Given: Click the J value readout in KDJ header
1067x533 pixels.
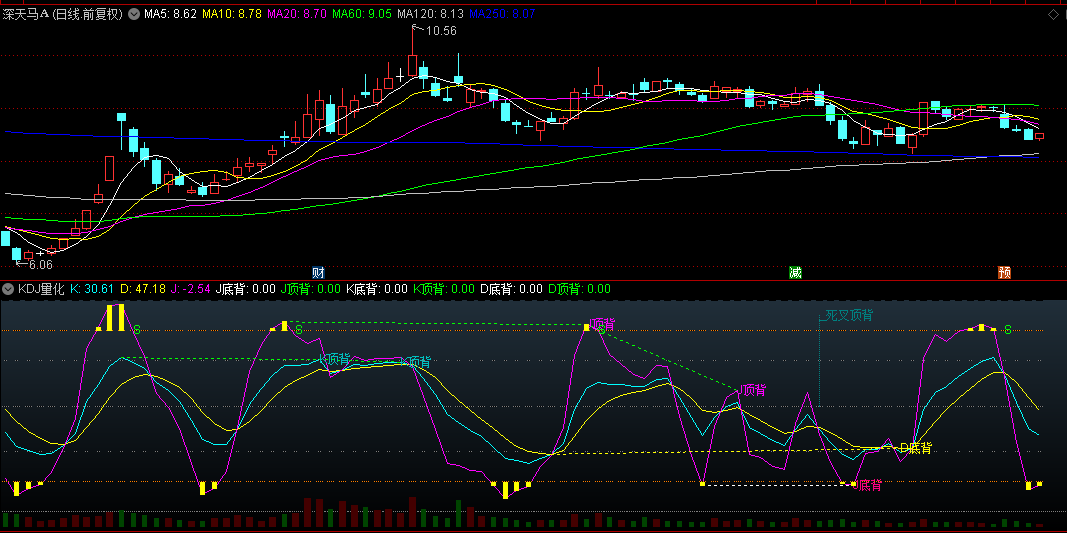Looking at the screenshot, I should tap(191, 289).
